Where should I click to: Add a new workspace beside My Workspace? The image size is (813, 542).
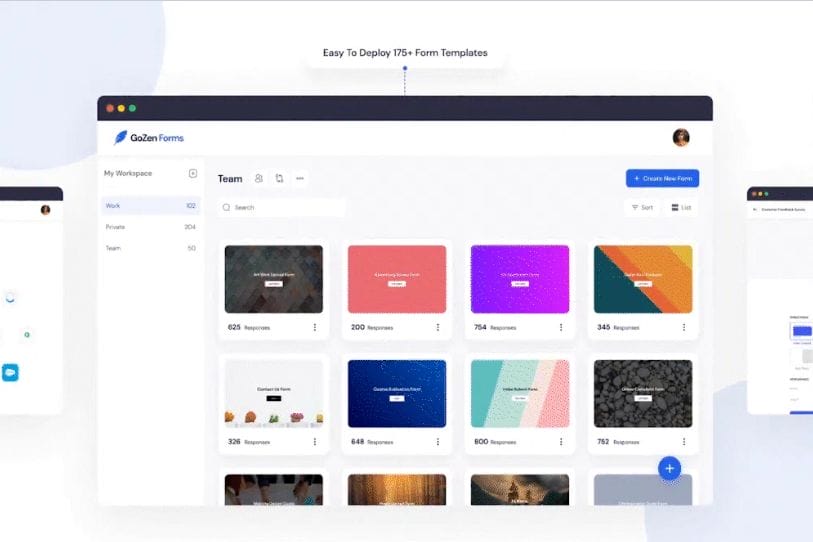coord(193,173)
